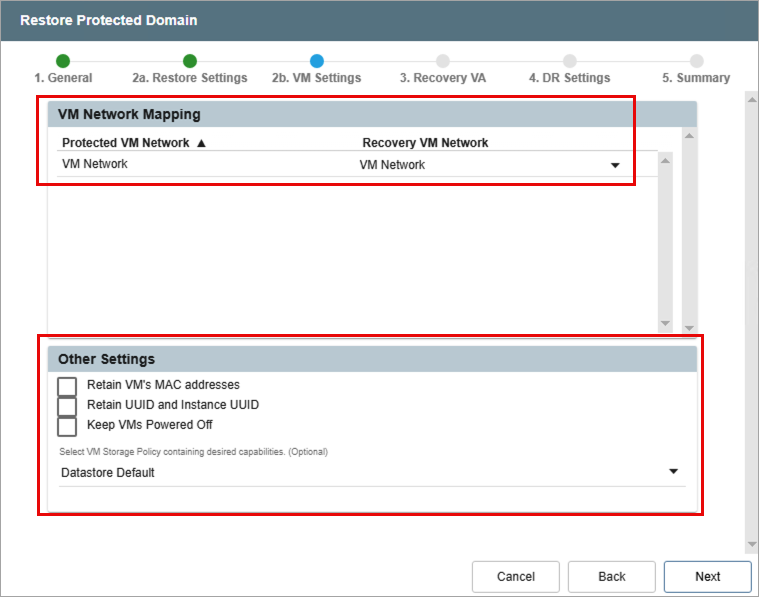The width and height of the screenshot is (759, 597).
Task: Go to the 1. General step label
Action: pyautogui.click(x=63, y=78)
